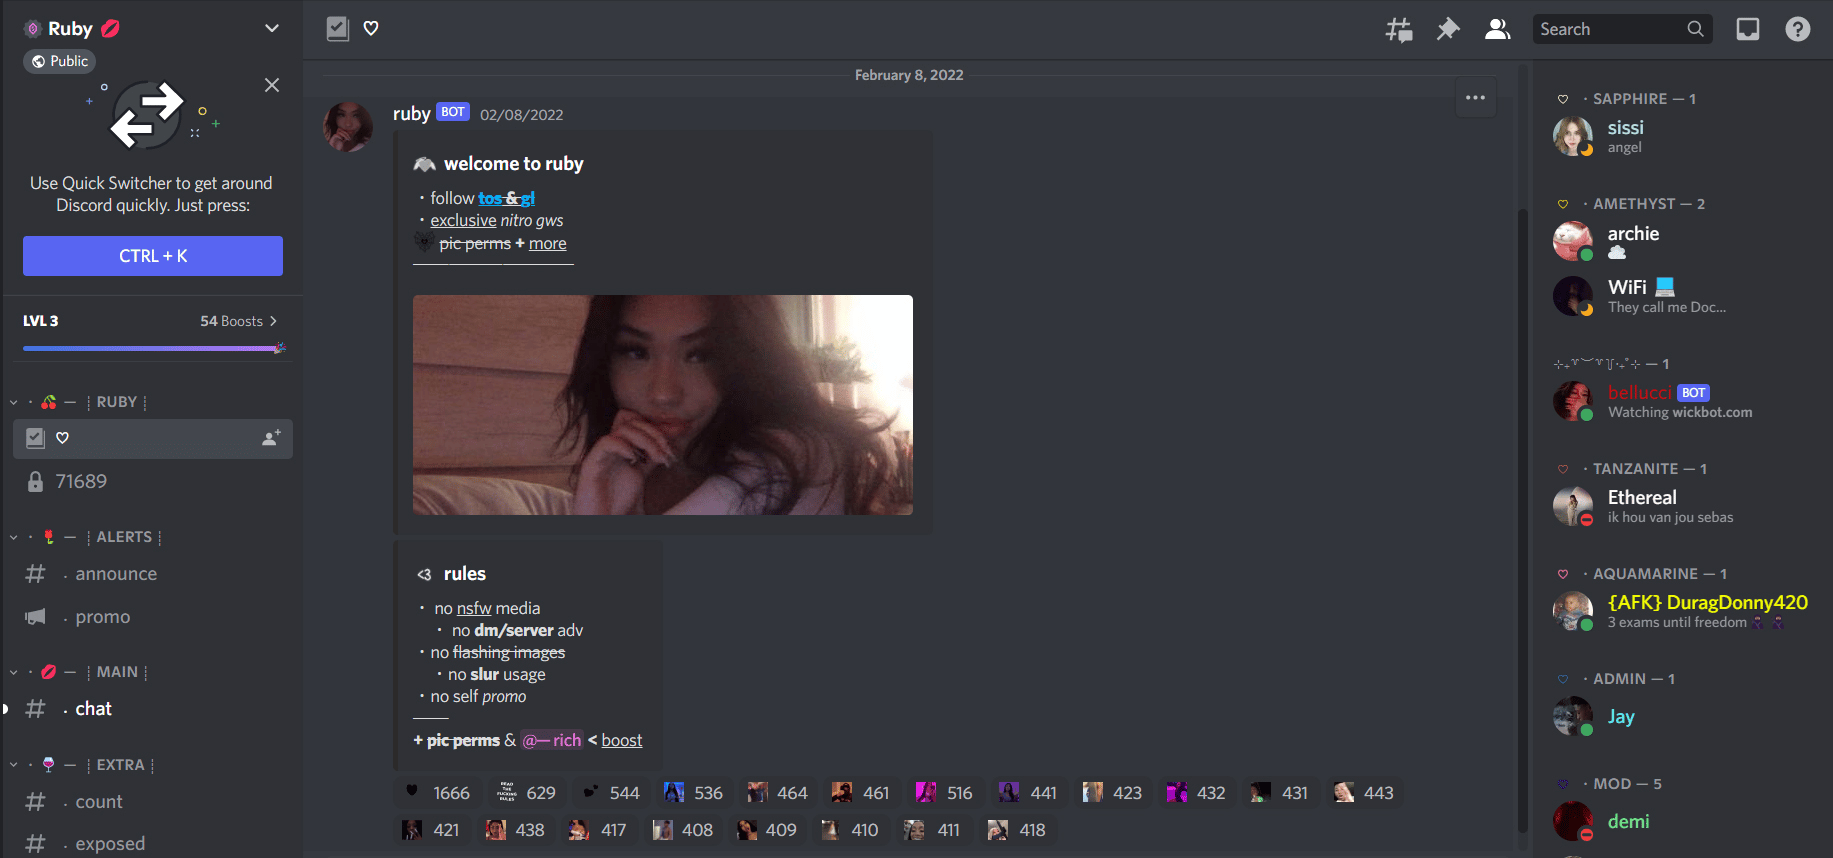Click the reaction with count 417
1833x858 pixels.
click(x=599, y=830)
